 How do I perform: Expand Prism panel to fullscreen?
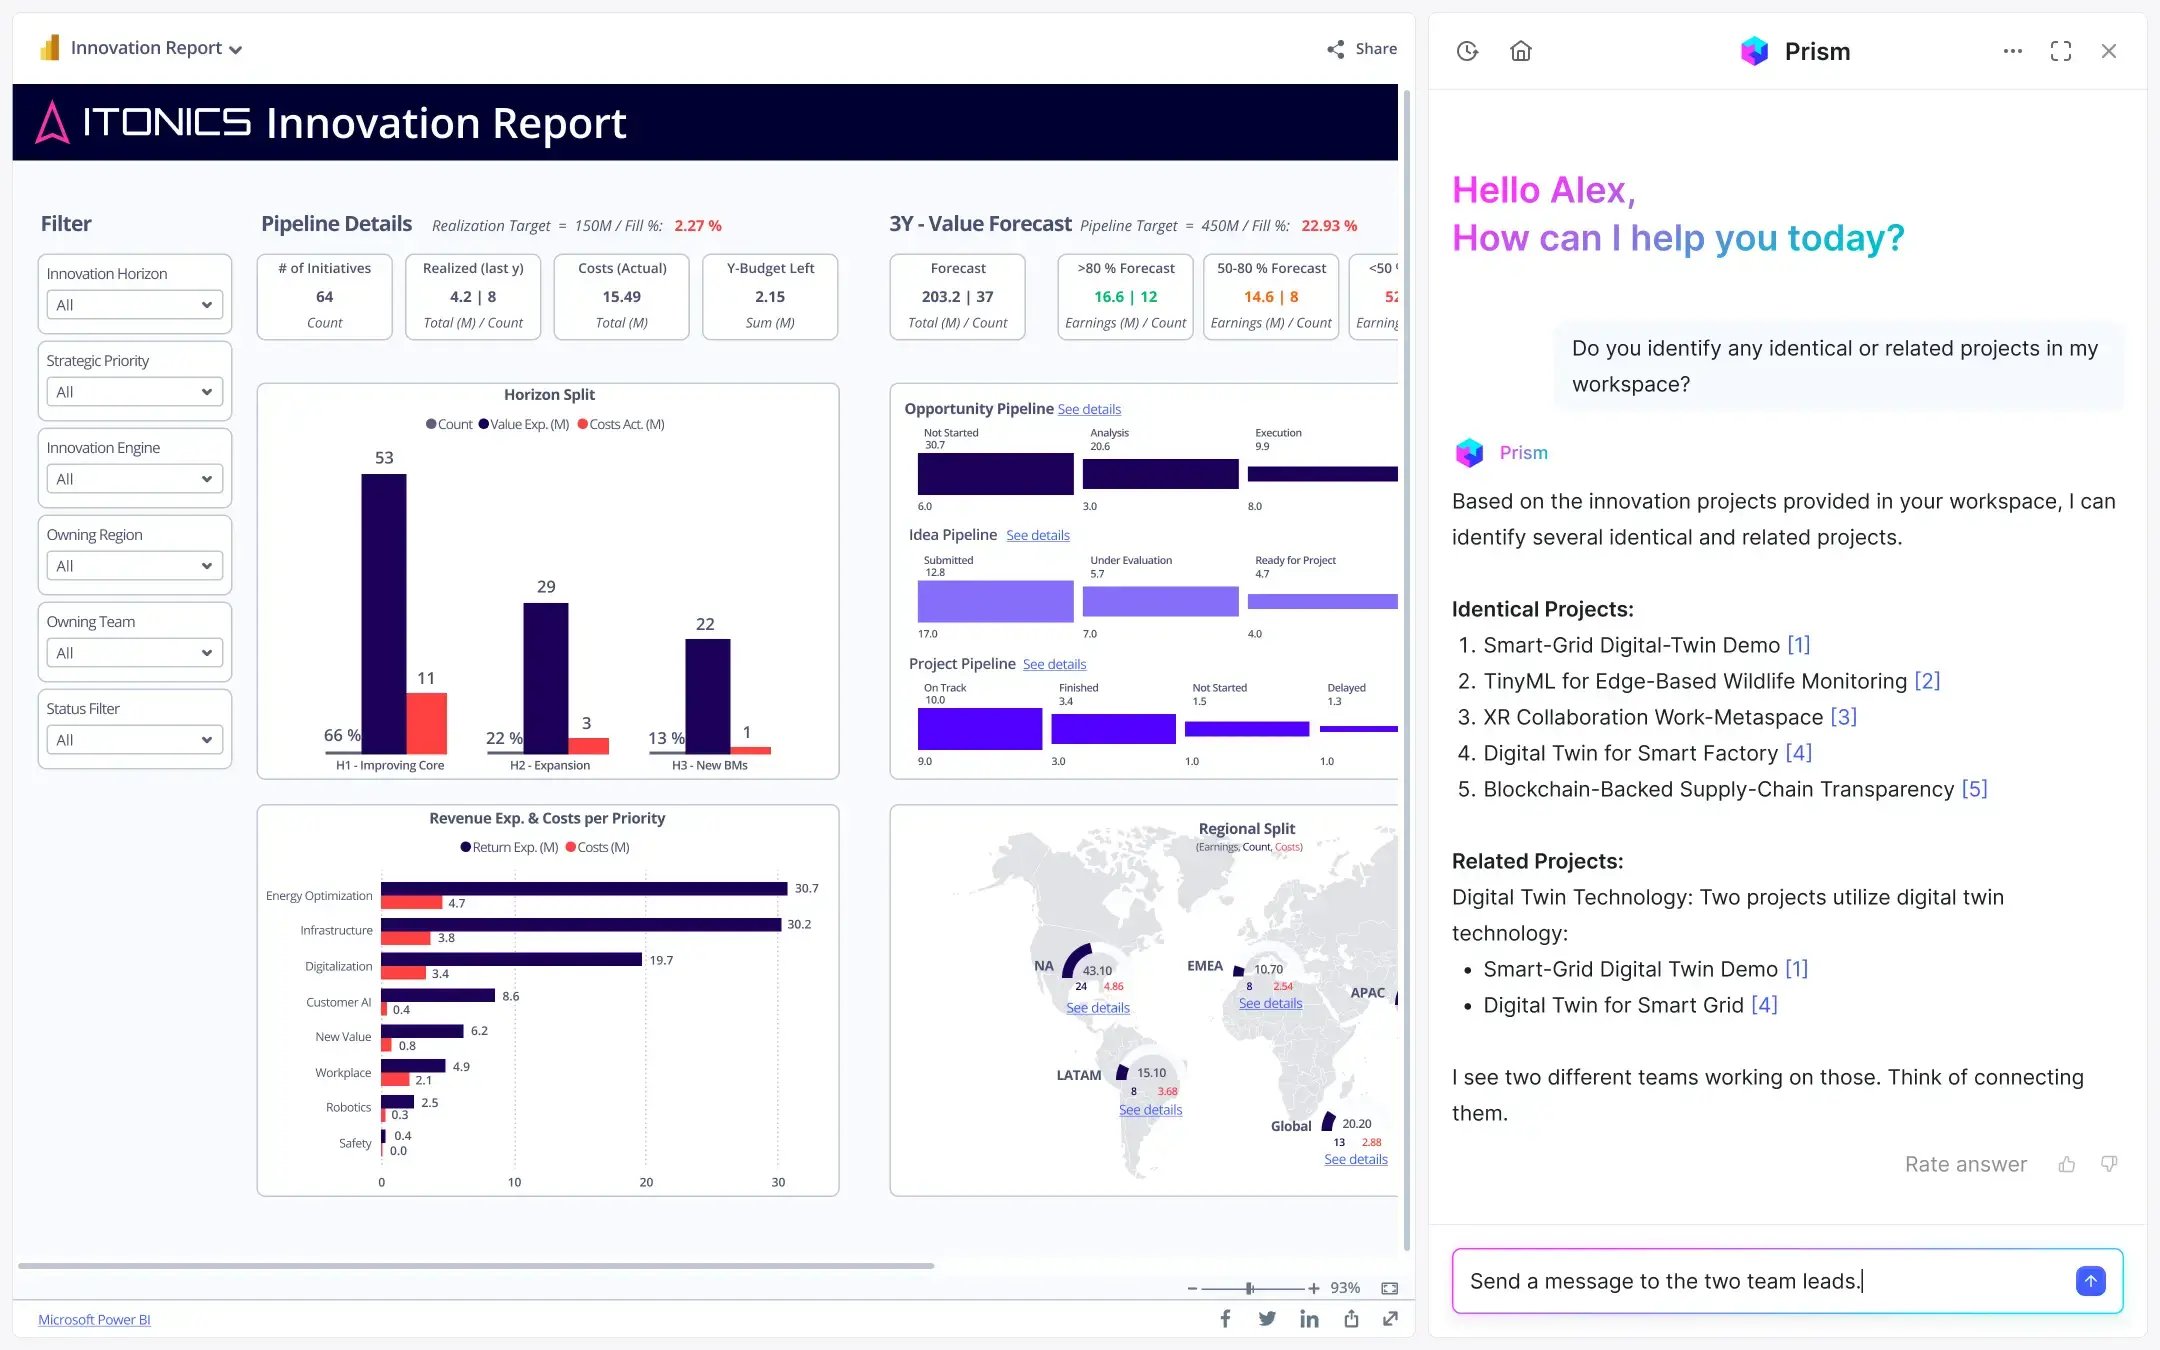(2061, 50)
